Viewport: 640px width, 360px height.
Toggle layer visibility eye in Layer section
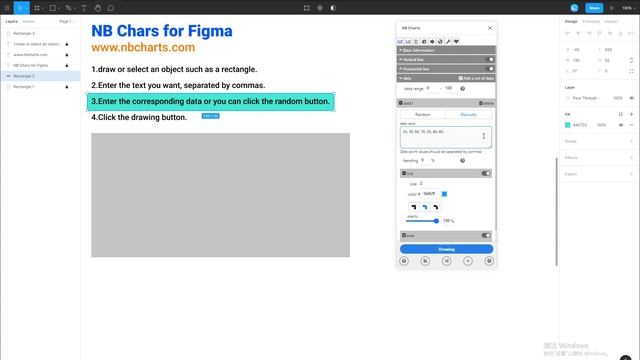(631, 98)
